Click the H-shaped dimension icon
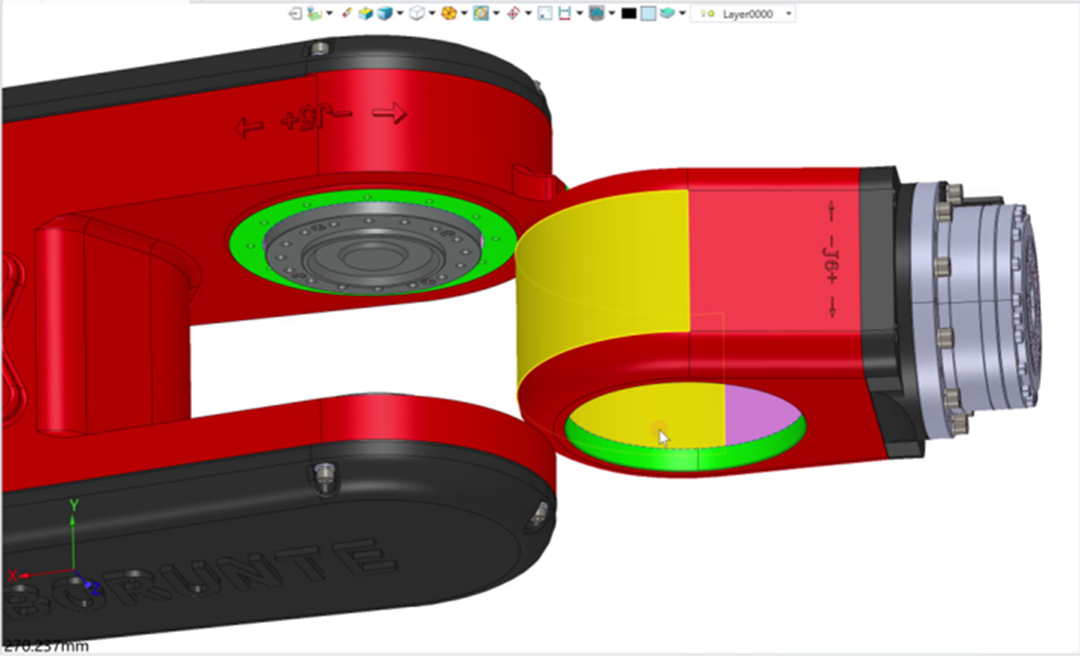This screenshot has height=657, width=1080. [x=565, y=14]
